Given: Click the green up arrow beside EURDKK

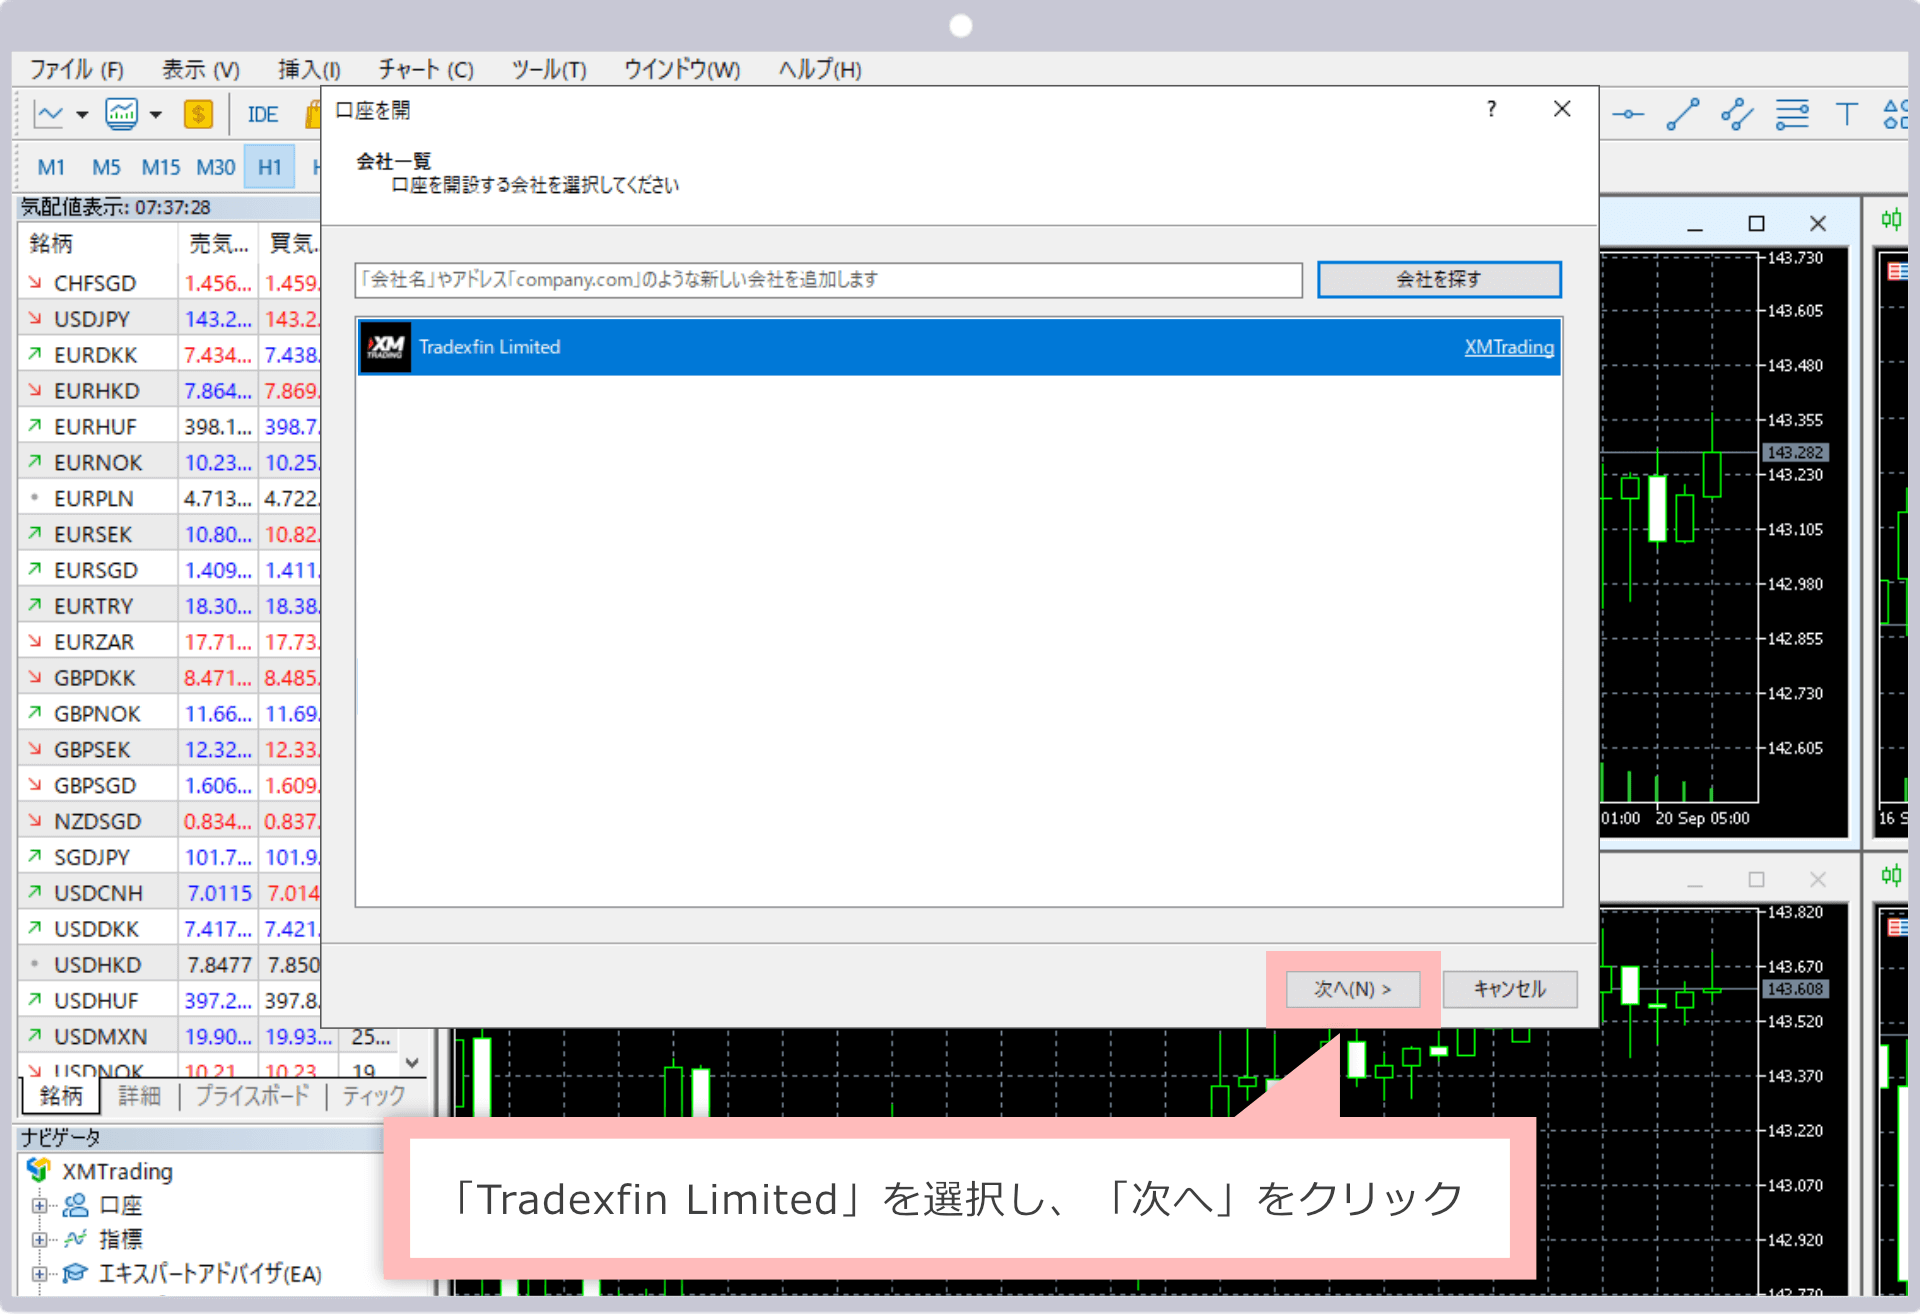Looking at the screenshot, I should (x=35, y=354).
